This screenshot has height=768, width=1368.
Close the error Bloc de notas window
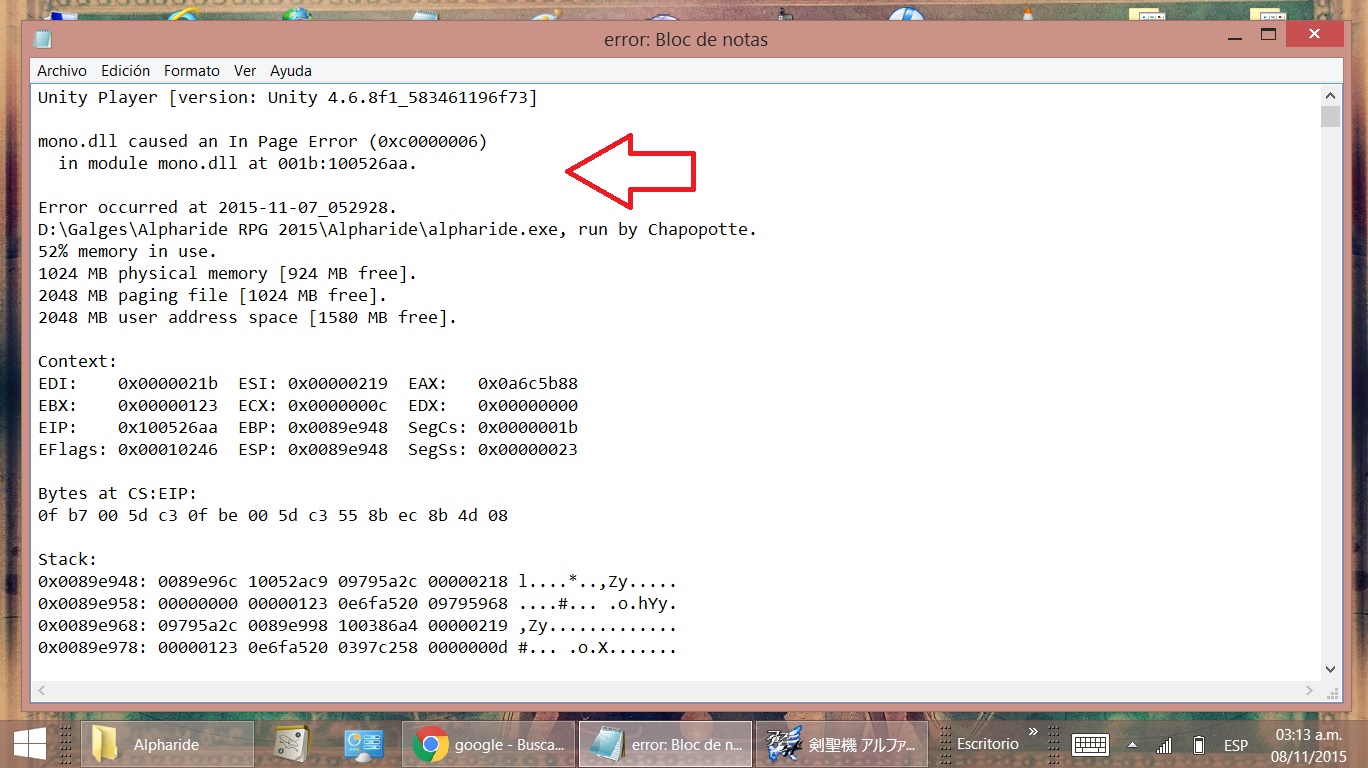1315,35
